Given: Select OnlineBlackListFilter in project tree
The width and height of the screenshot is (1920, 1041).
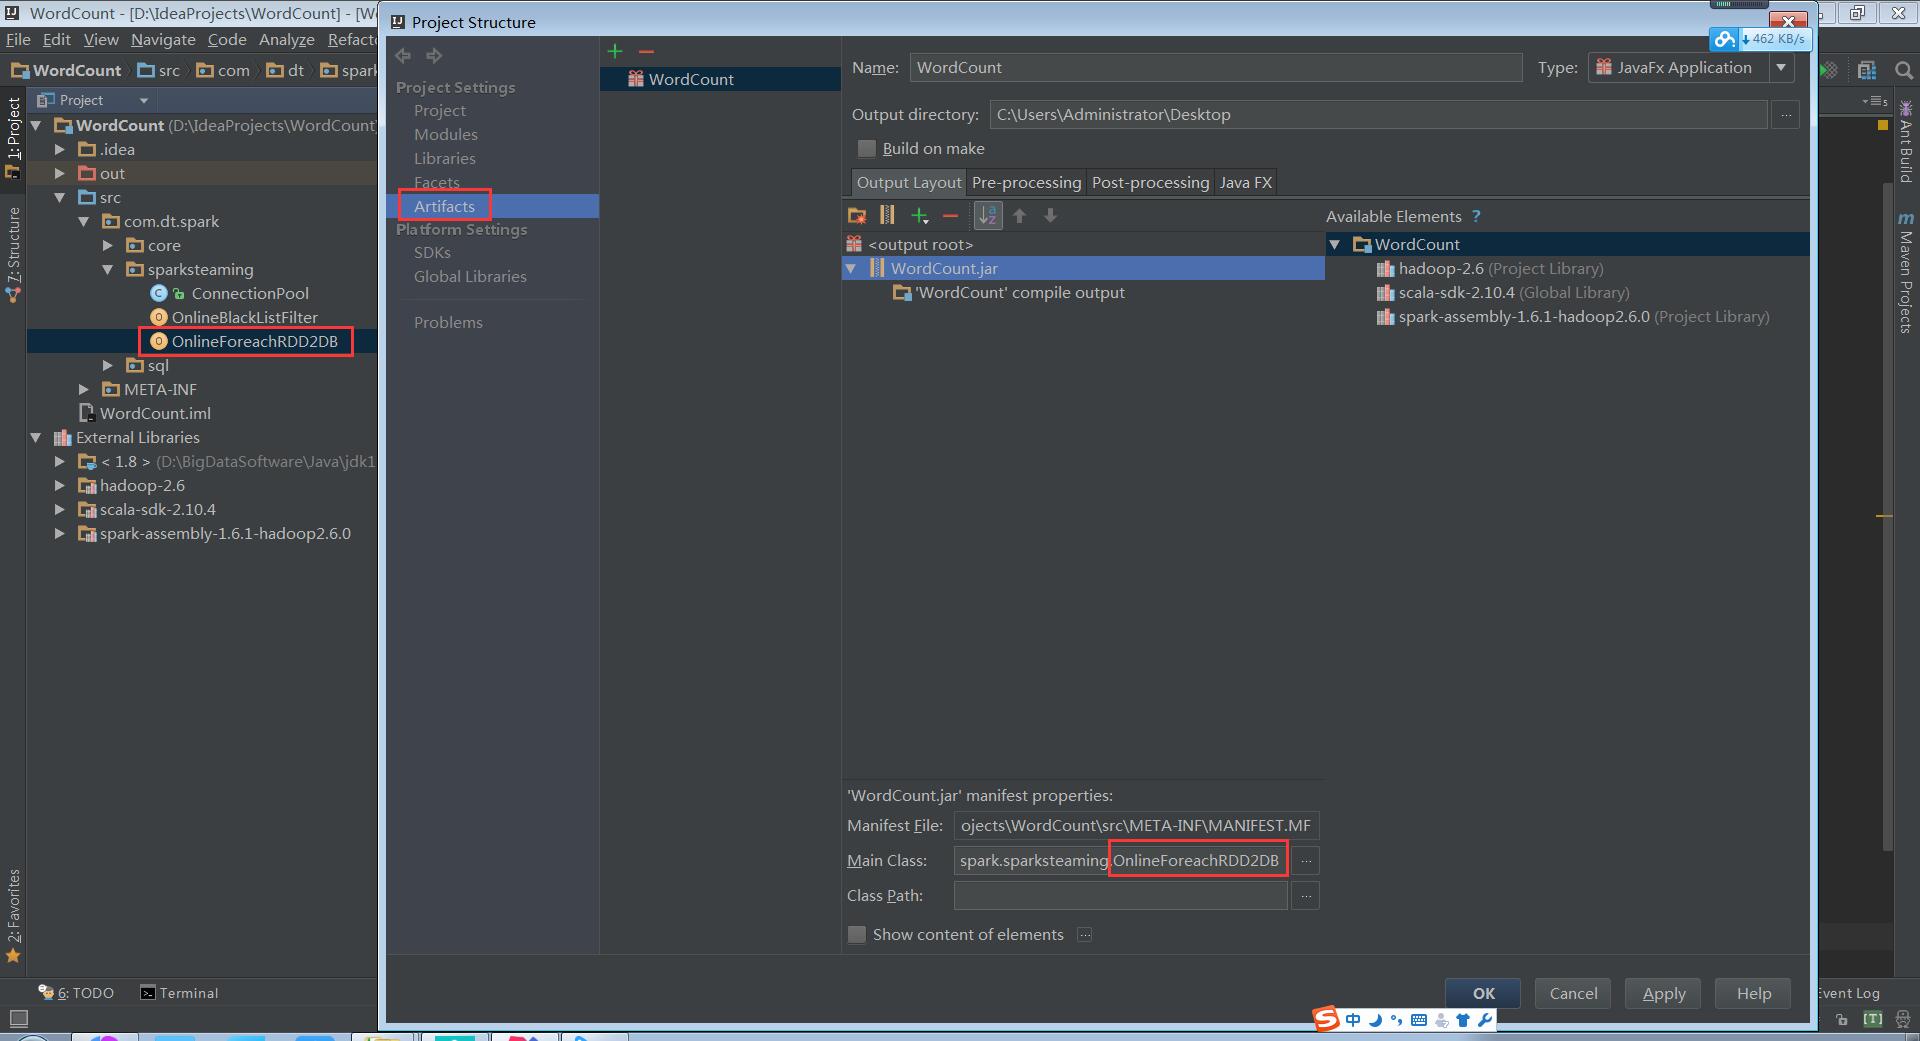Looking at the screenshot, I should pos(244,318).
